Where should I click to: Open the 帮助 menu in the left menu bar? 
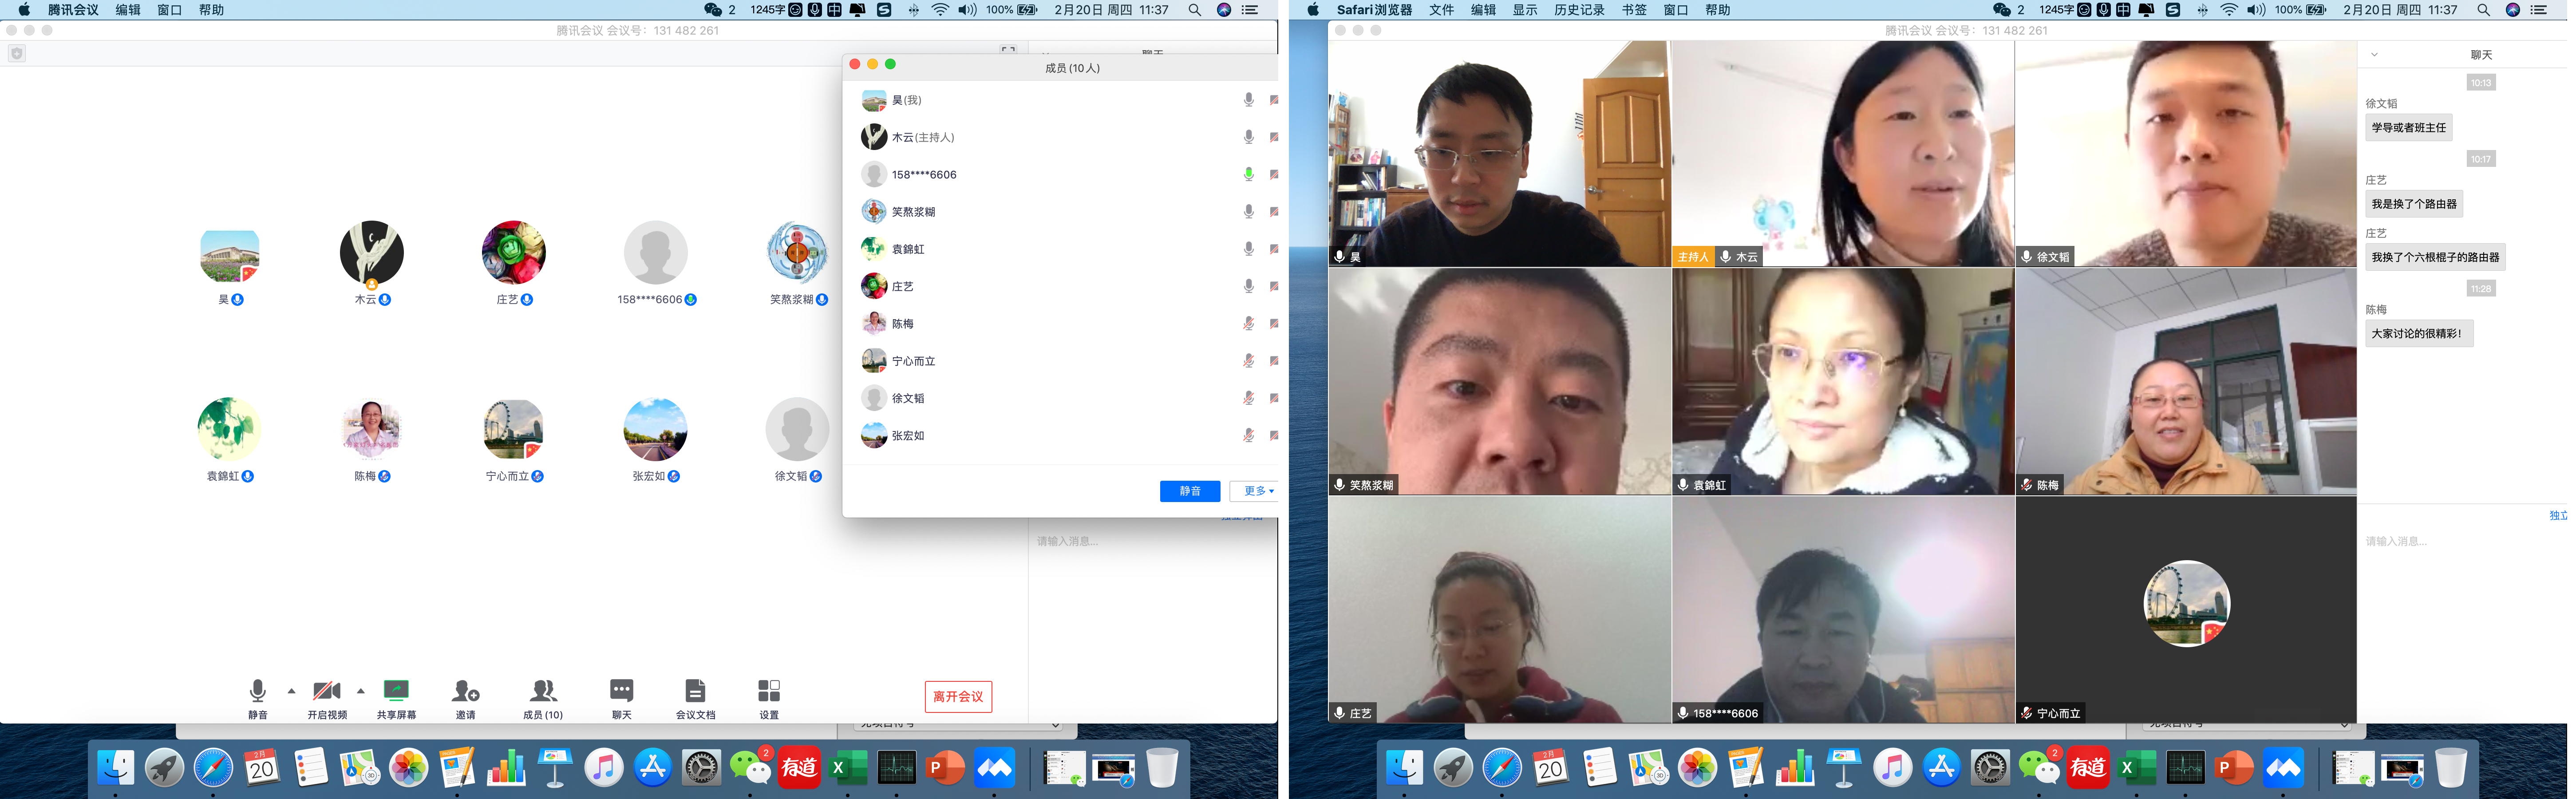211,10
